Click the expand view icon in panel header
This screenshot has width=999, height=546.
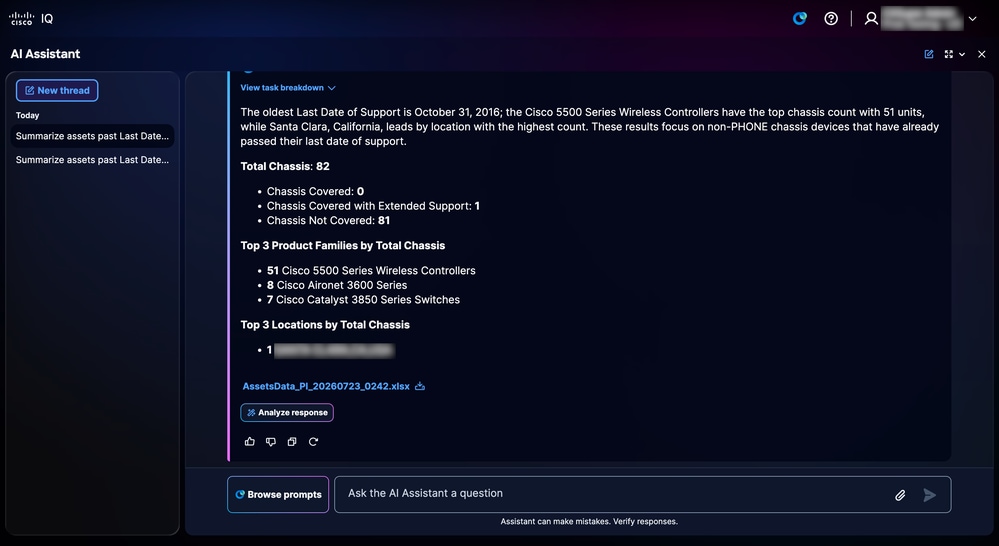click(x=949, y=54)
